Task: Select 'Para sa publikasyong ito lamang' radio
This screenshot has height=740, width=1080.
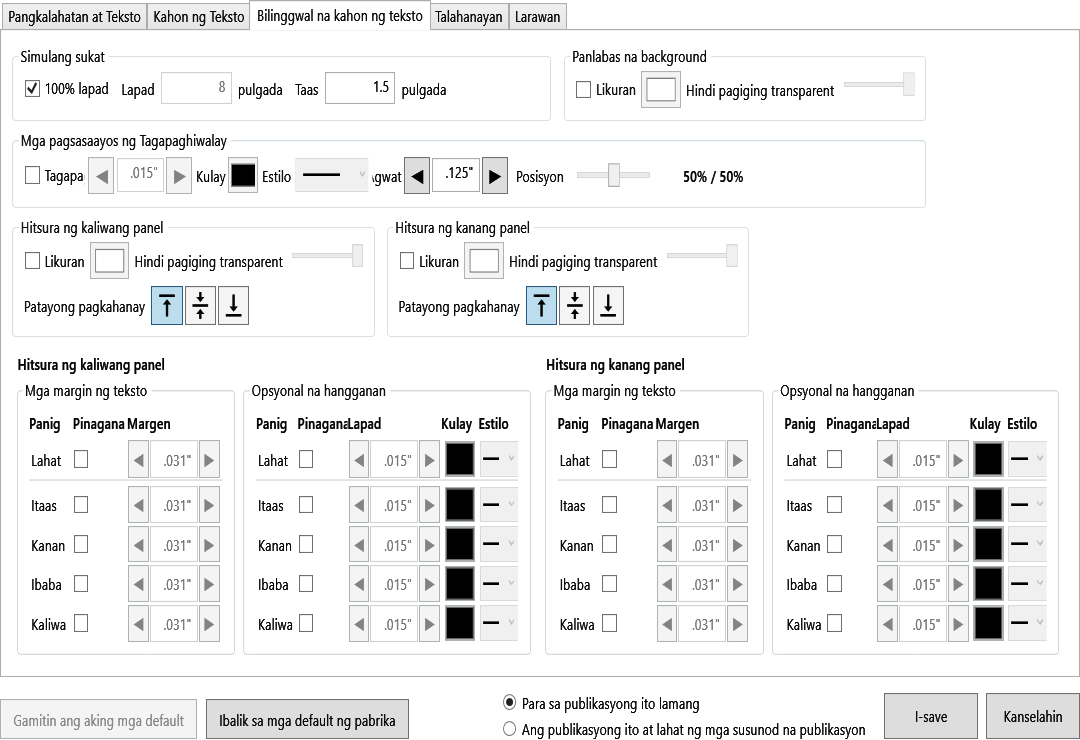Action: [x=510, y=703]
